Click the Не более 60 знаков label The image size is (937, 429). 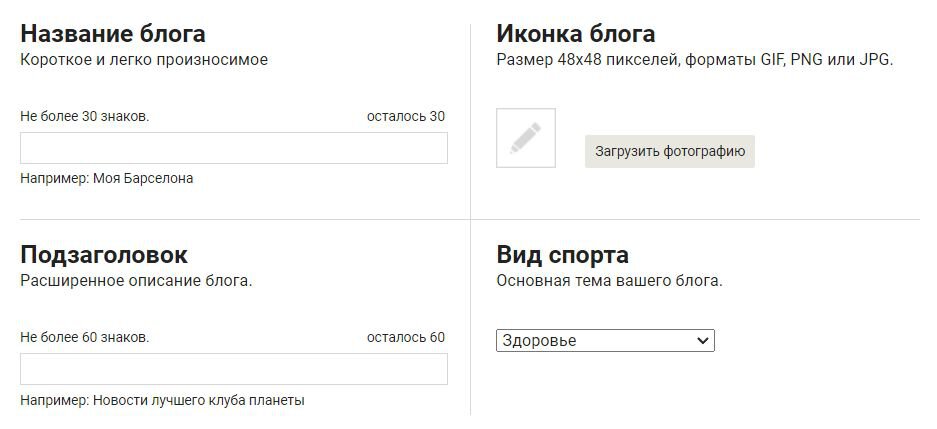point(85,338)
